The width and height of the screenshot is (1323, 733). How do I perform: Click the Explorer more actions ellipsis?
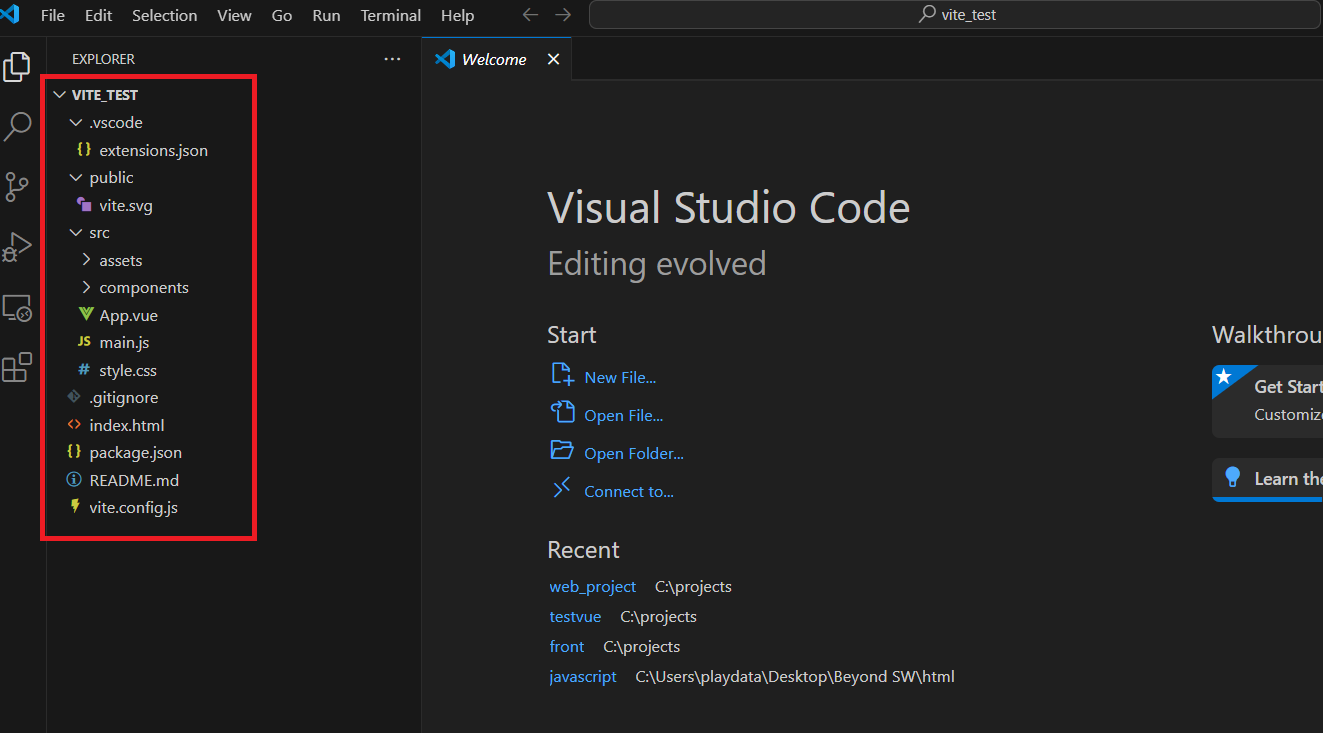(392, 59)
